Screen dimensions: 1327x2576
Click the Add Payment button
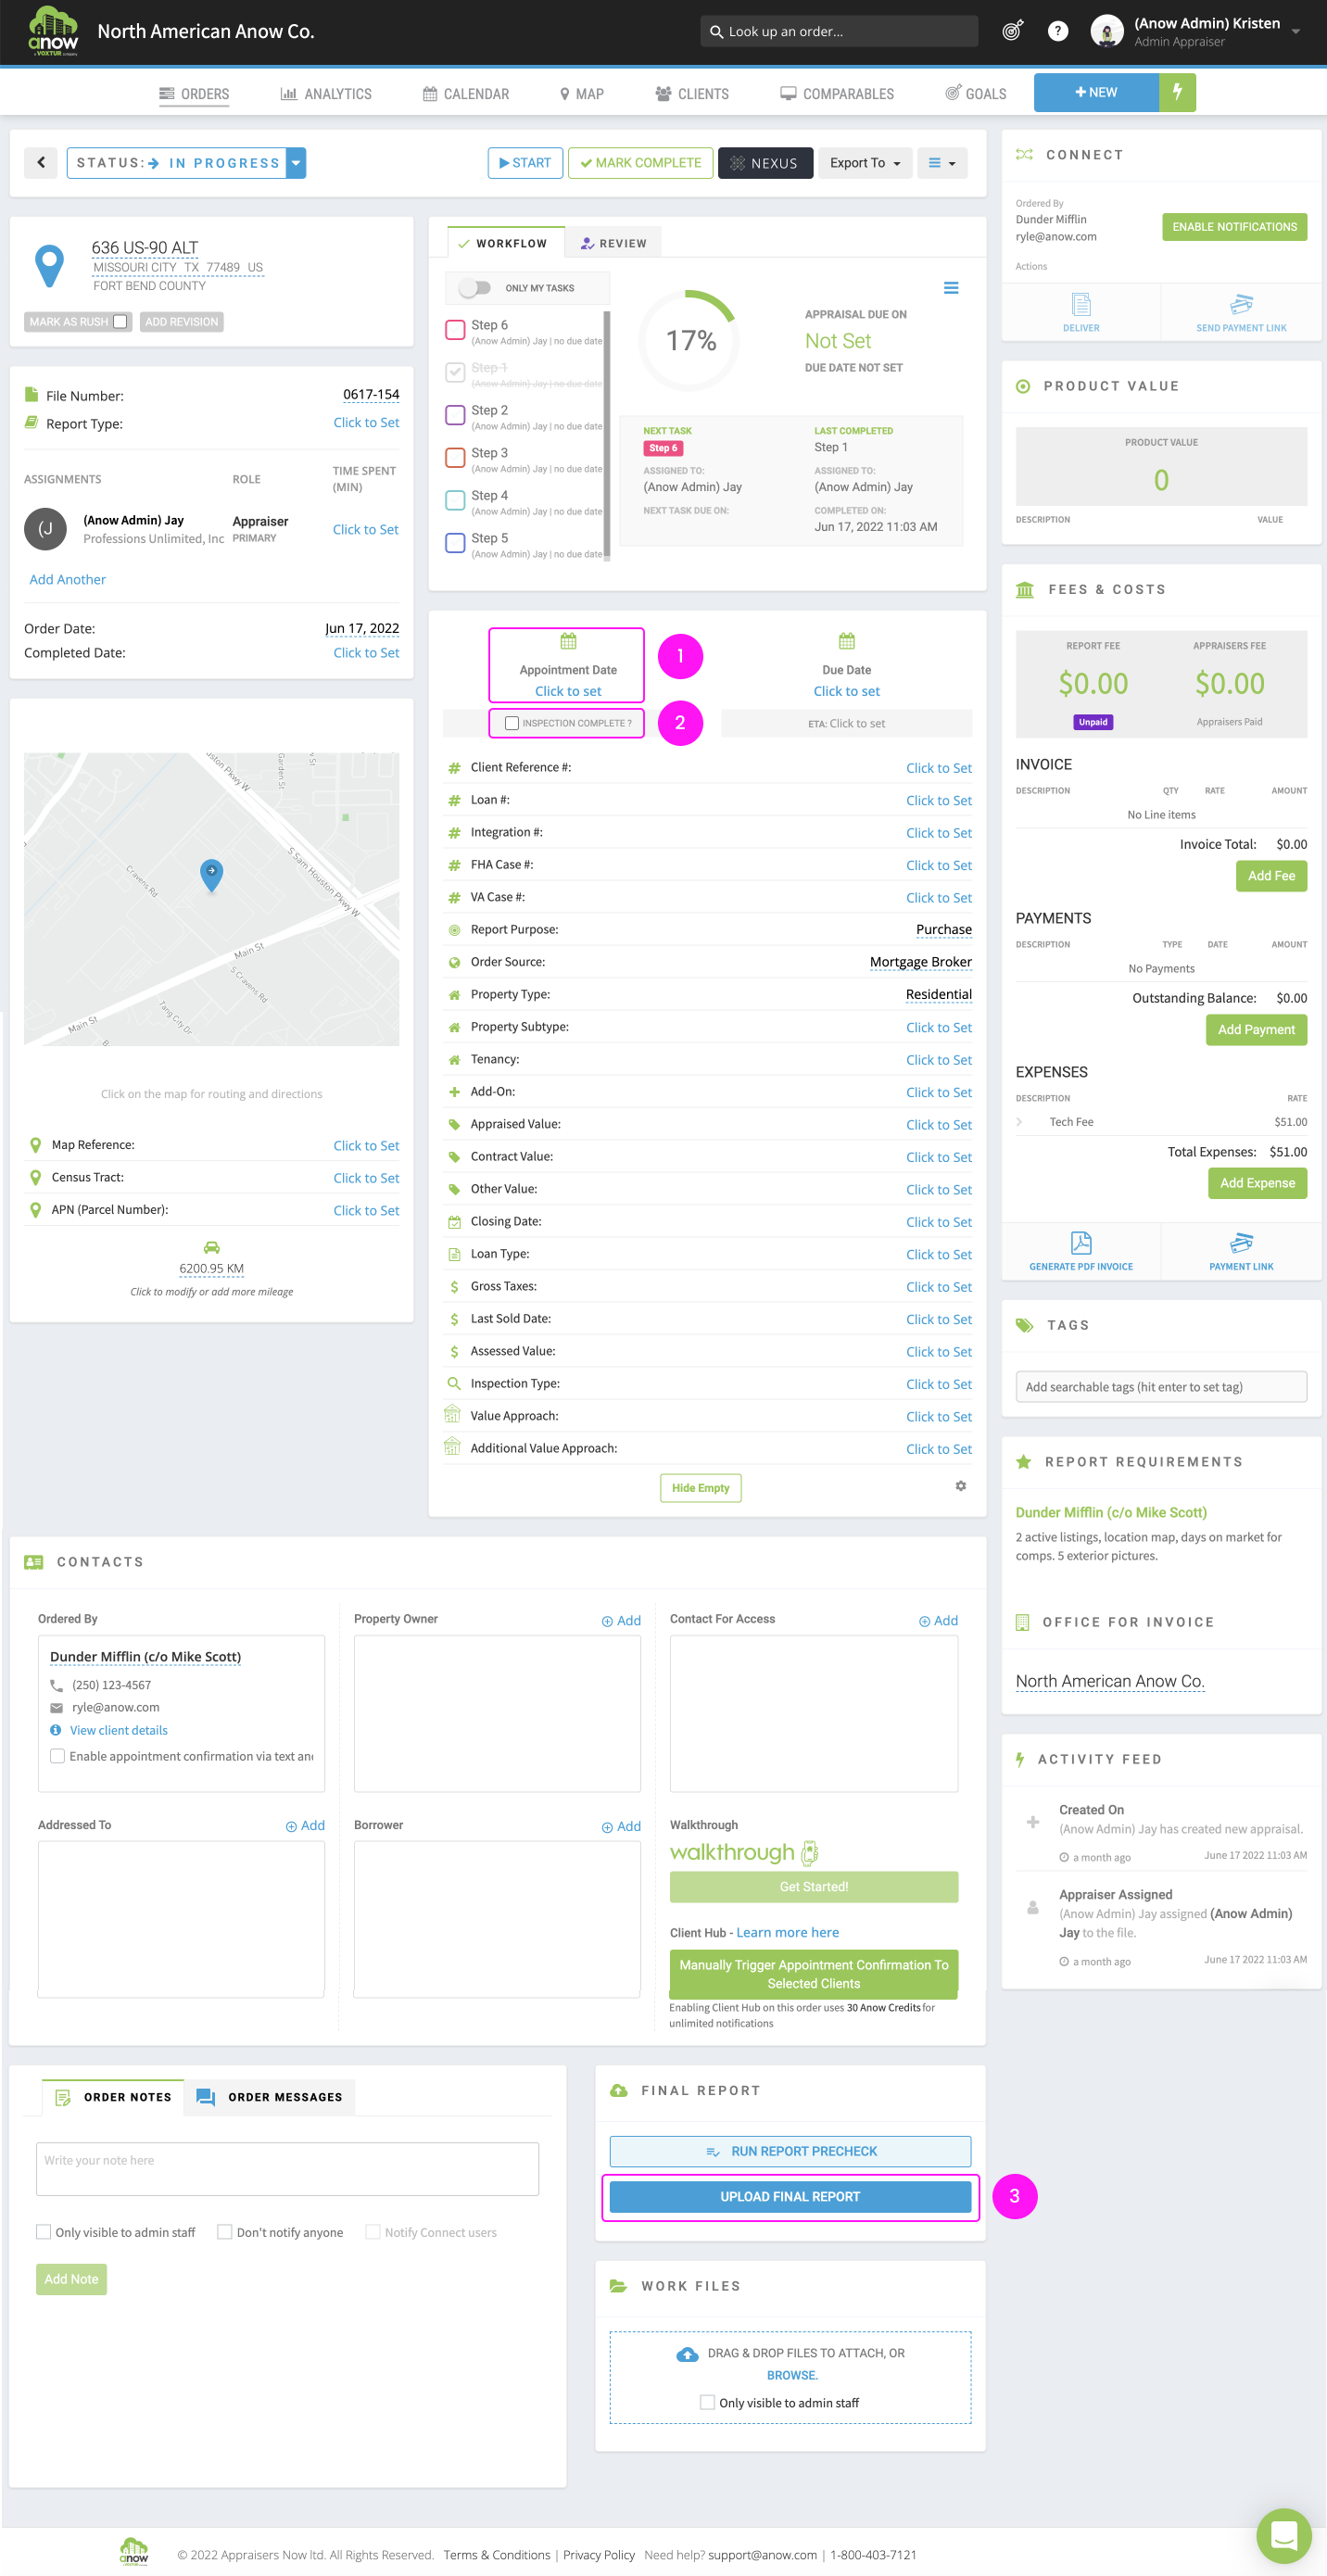point(1256,1029)
